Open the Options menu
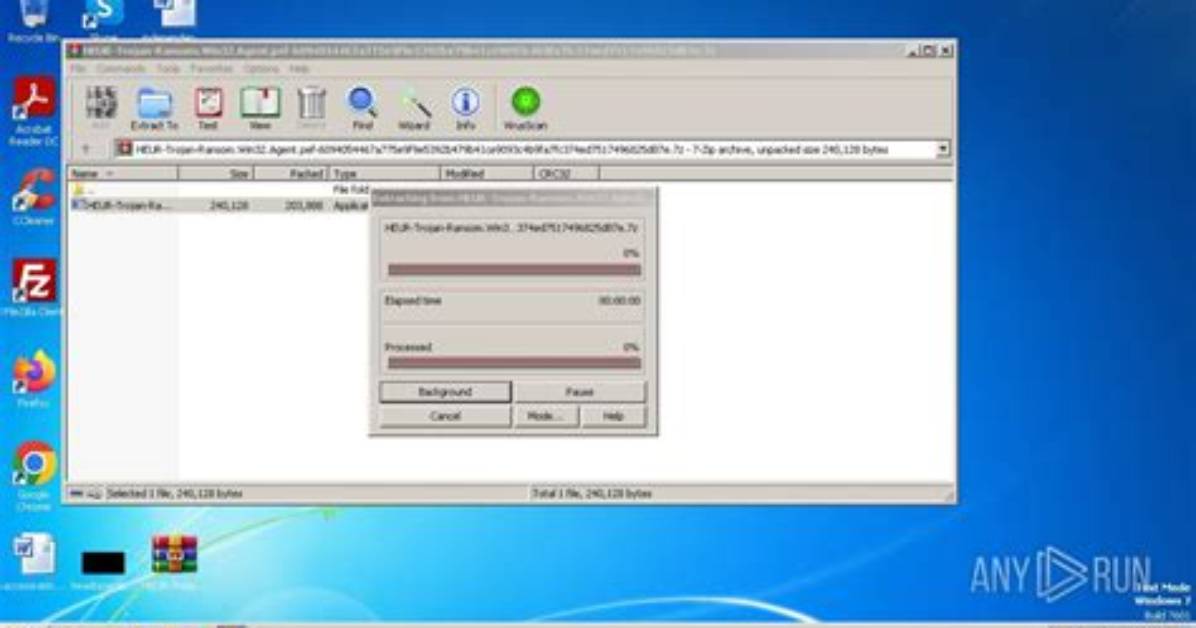Viewport: 1196px width, 628px height. click(x=261, y=69)
